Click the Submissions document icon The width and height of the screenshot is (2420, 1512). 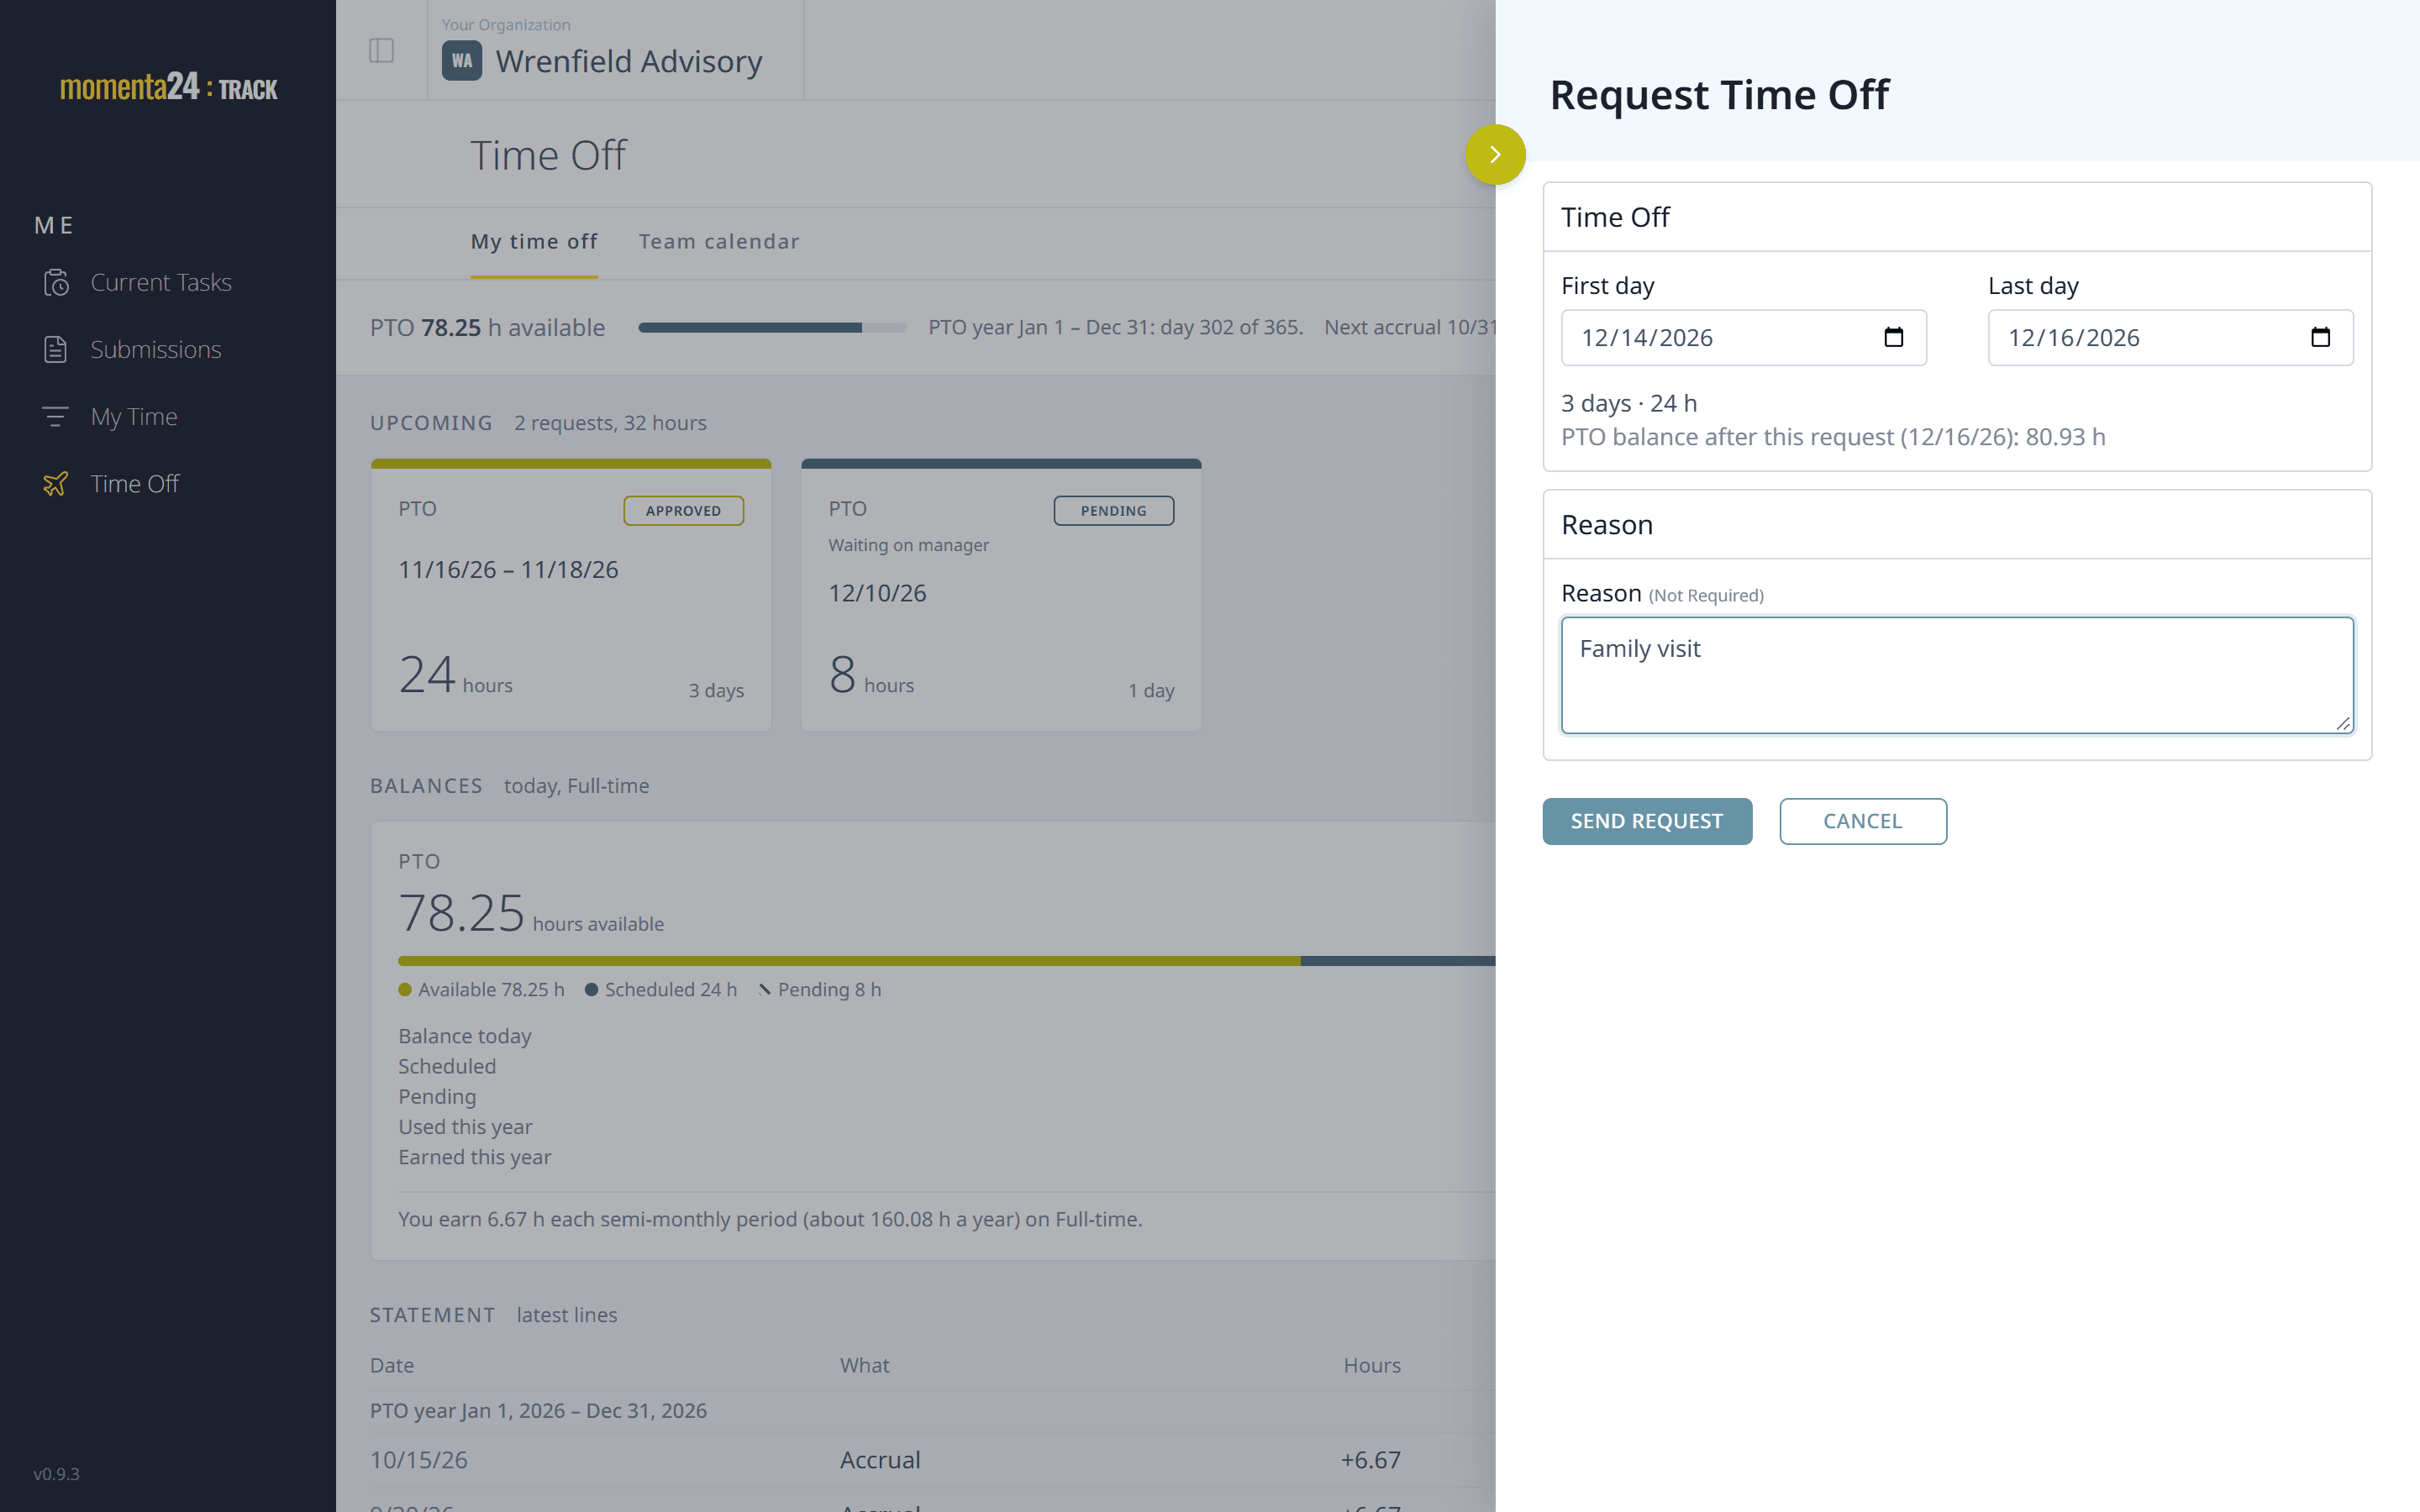pos(56,350)
